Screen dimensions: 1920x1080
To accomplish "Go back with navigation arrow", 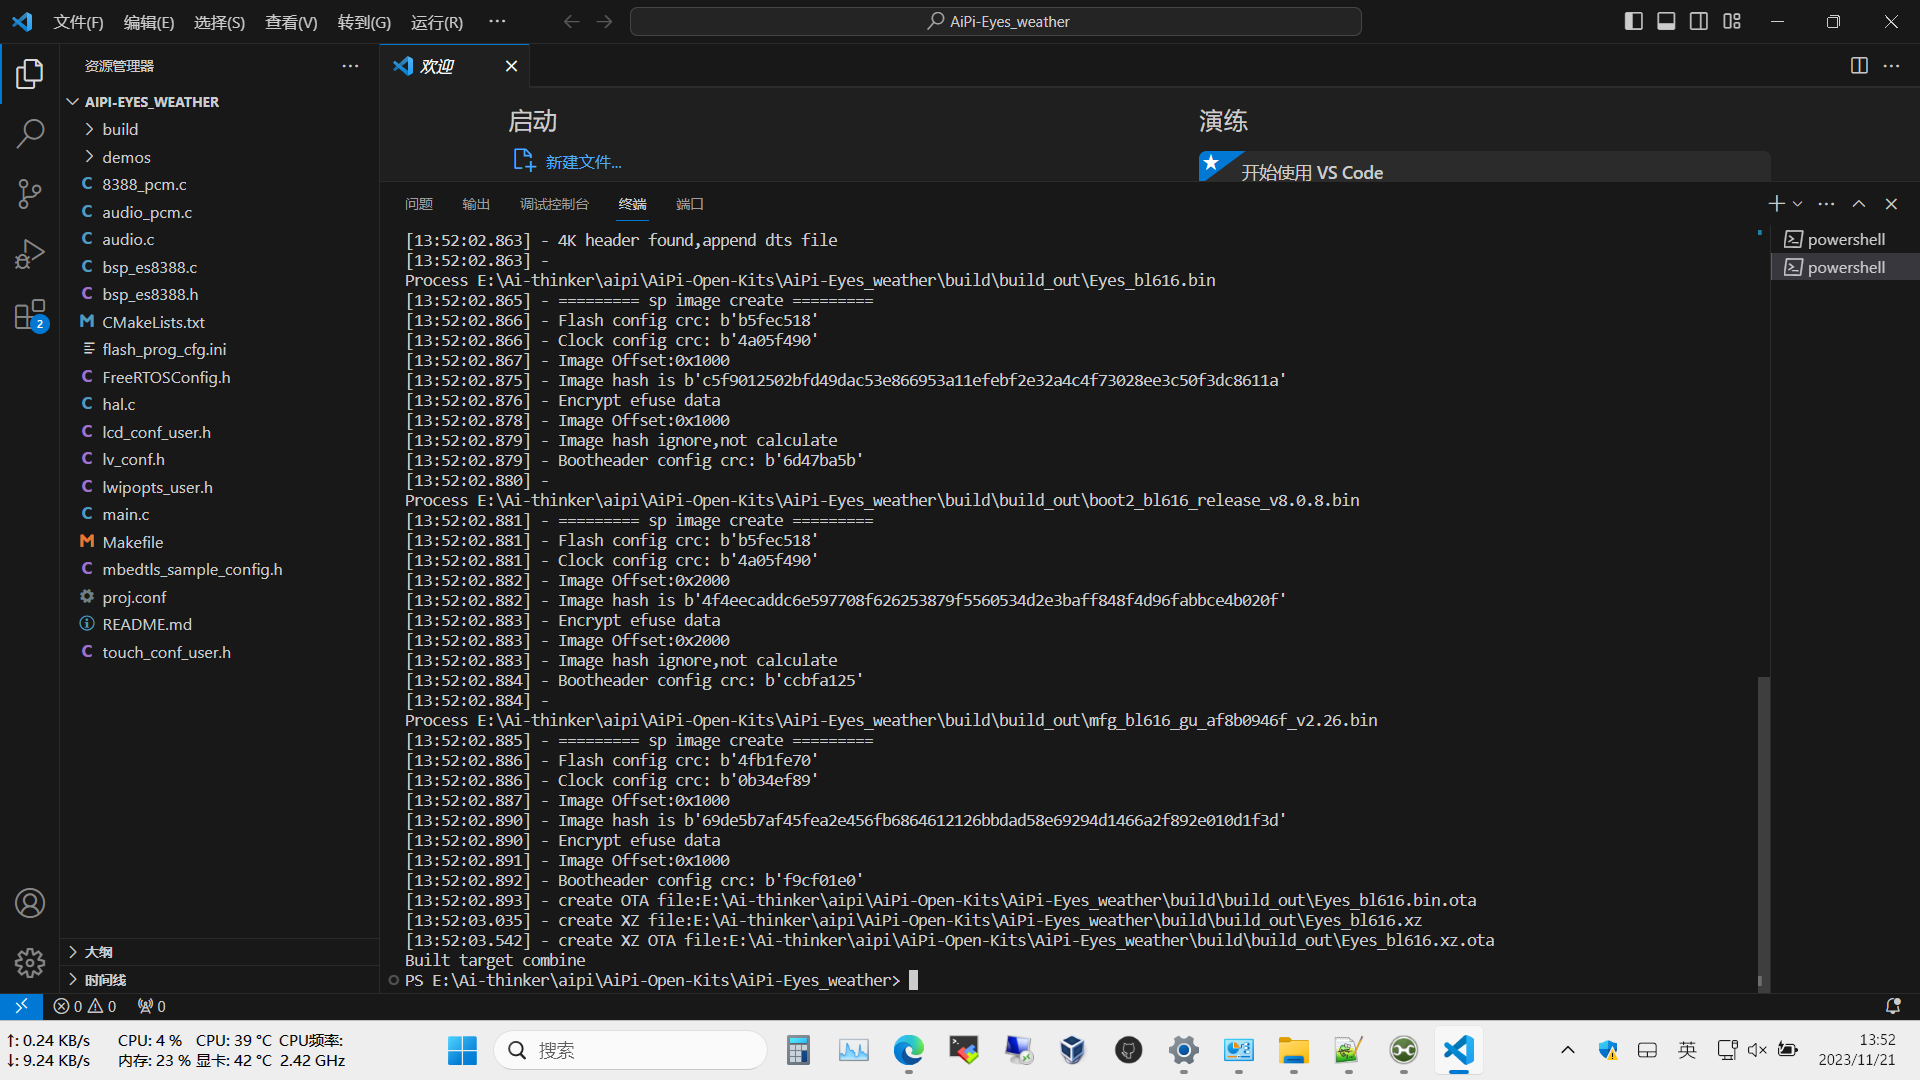I will [571, 21].
